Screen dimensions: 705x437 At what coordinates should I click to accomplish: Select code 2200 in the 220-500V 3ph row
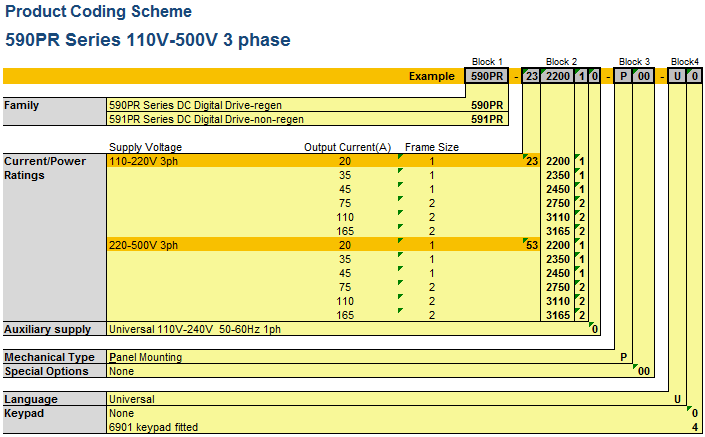[558, 245]
